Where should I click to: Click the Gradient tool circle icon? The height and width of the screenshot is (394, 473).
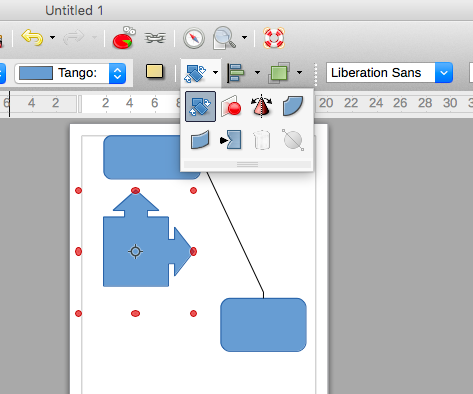tap(293, 140)
